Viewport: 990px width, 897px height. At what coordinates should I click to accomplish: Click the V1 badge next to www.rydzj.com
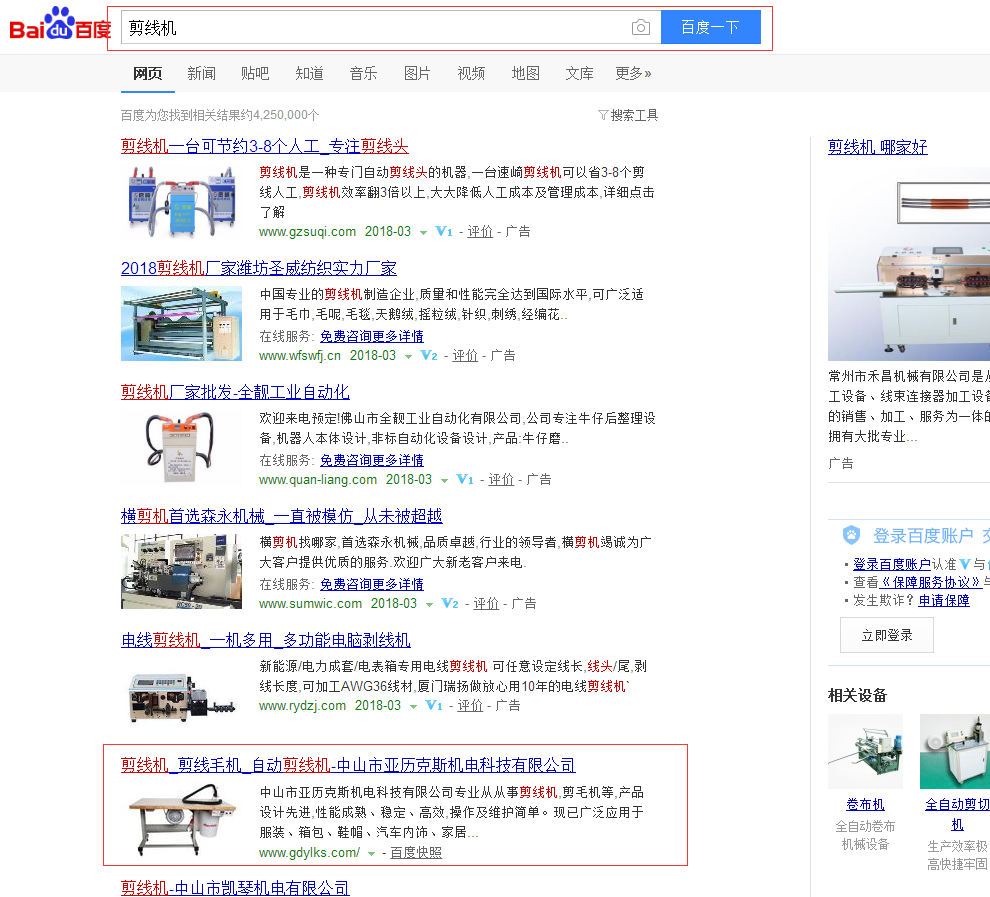[x=434, y=706]
